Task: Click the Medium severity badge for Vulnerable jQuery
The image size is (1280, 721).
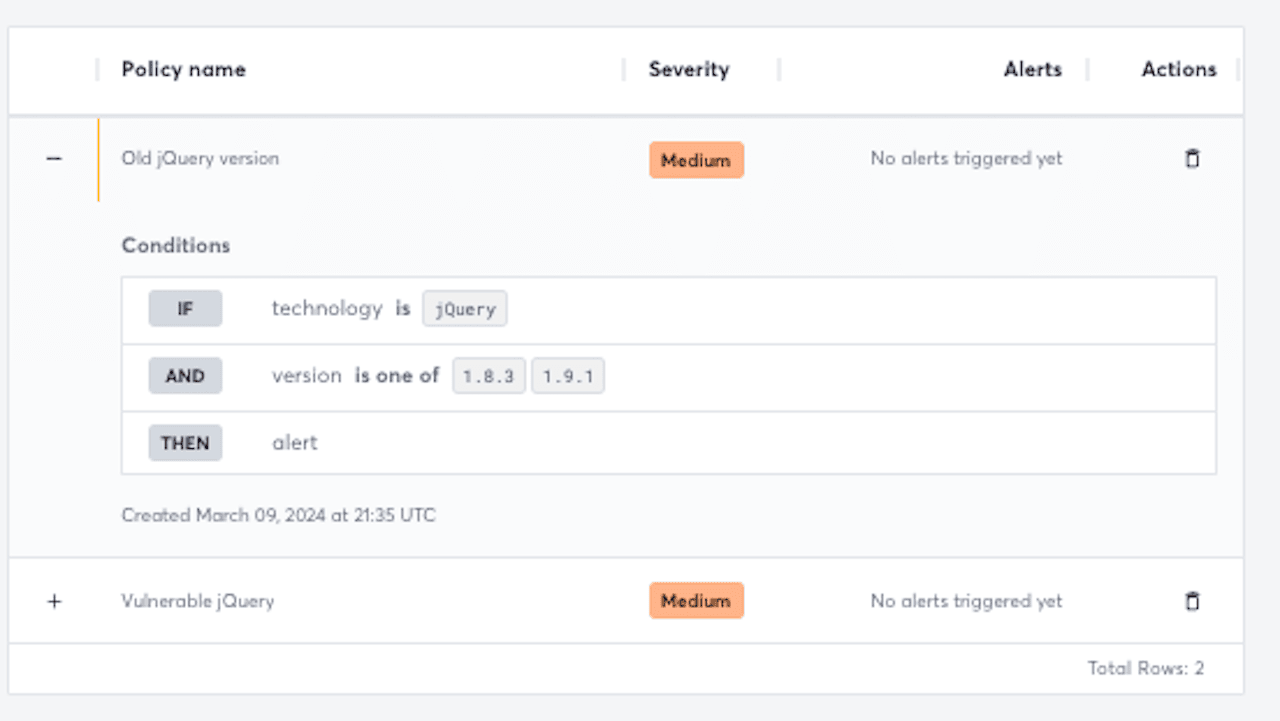Action: [x=696, y=600]
